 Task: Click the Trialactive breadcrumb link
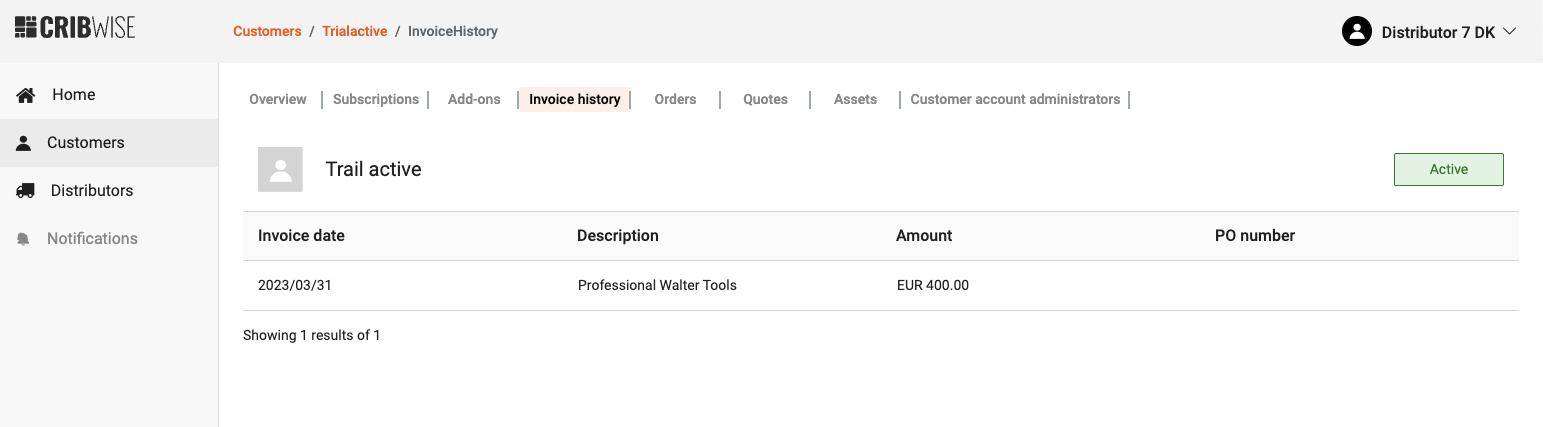[354, 31]
